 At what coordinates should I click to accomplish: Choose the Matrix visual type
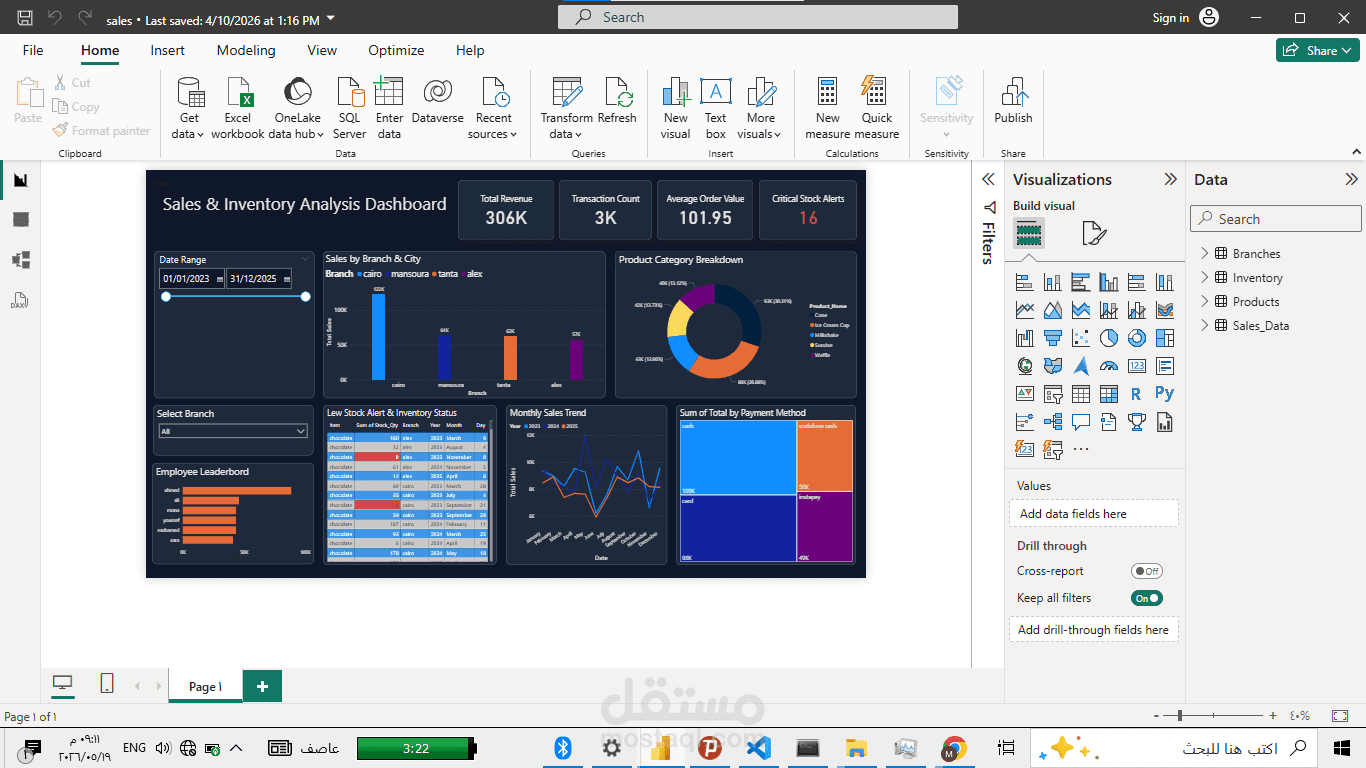[x=1108, y=394]
